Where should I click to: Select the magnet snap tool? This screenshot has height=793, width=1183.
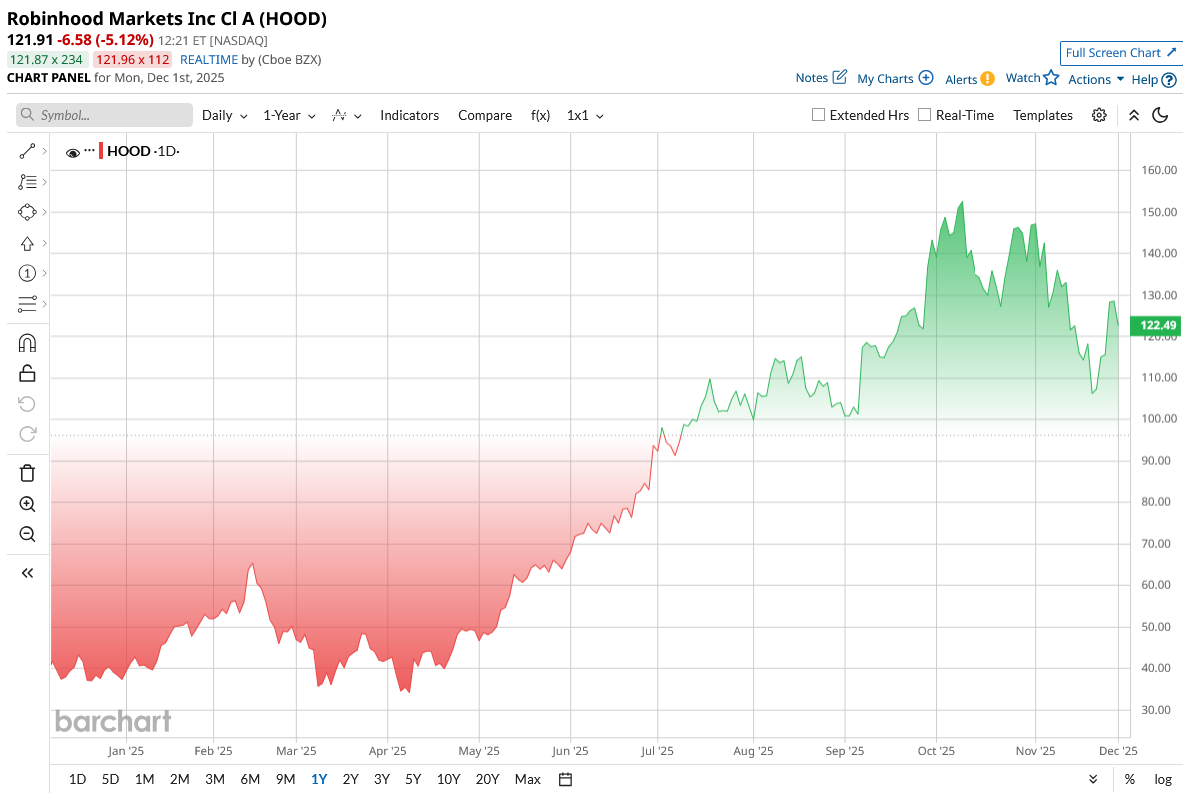tap(27, 343)
